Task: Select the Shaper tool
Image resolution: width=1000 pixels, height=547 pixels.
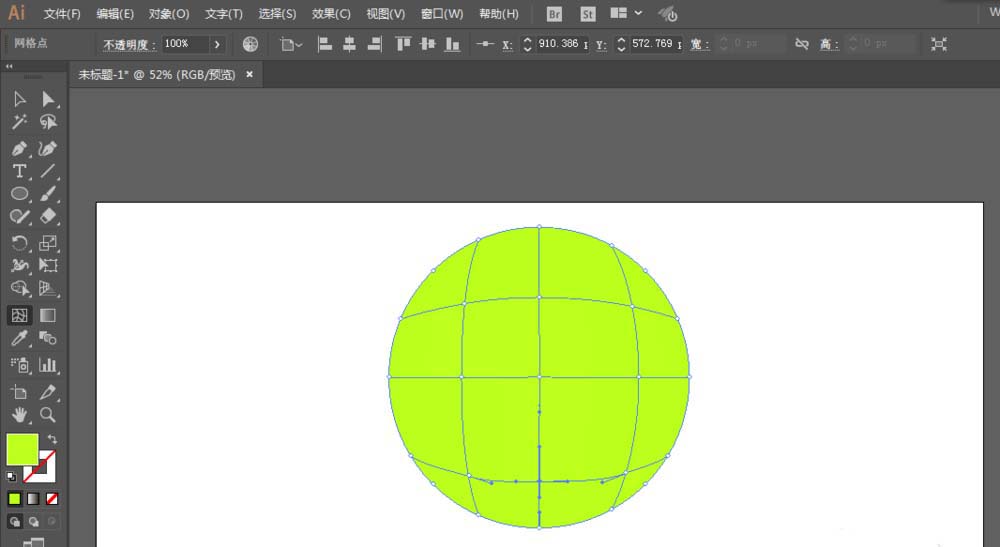Action: (x=19, y=217)
